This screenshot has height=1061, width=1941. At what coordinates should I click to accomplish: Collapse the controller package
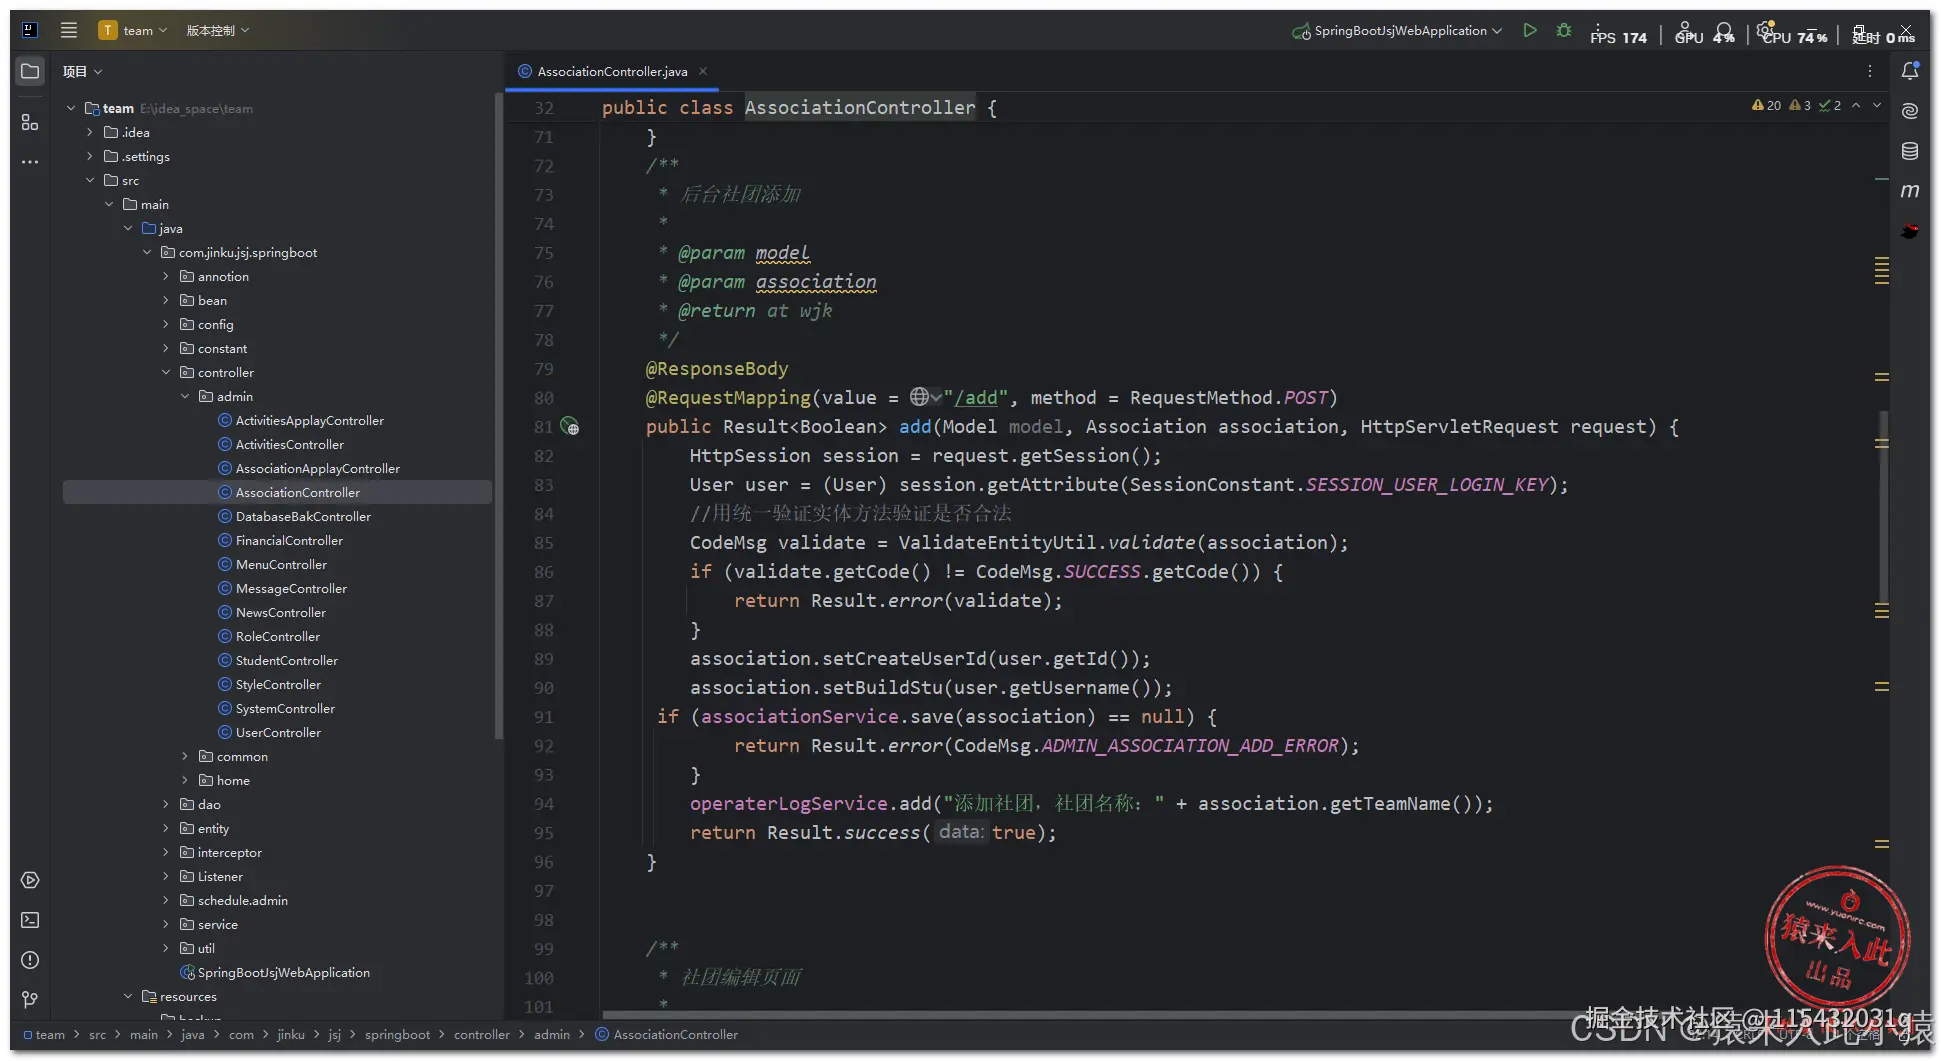coord(166,372)
